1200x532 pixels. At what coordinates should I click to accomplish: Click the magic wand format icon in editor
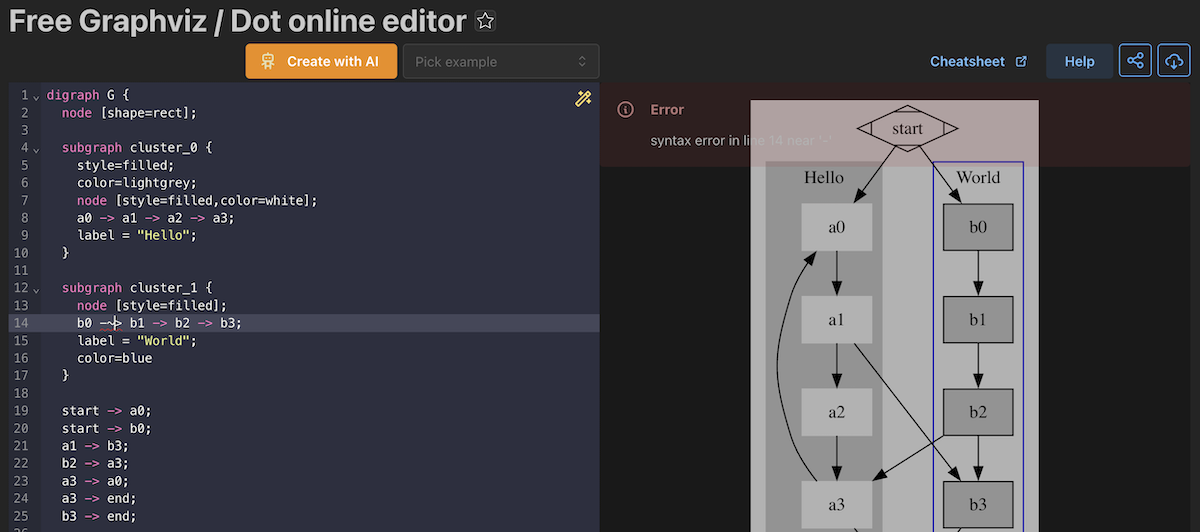click(x=583, y=97)
